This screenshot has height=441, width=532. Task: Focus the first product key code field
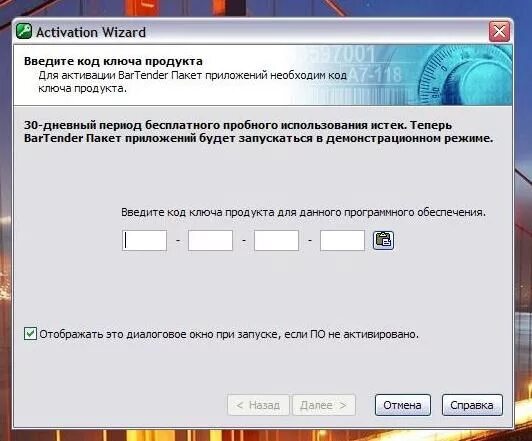[145, 241]
